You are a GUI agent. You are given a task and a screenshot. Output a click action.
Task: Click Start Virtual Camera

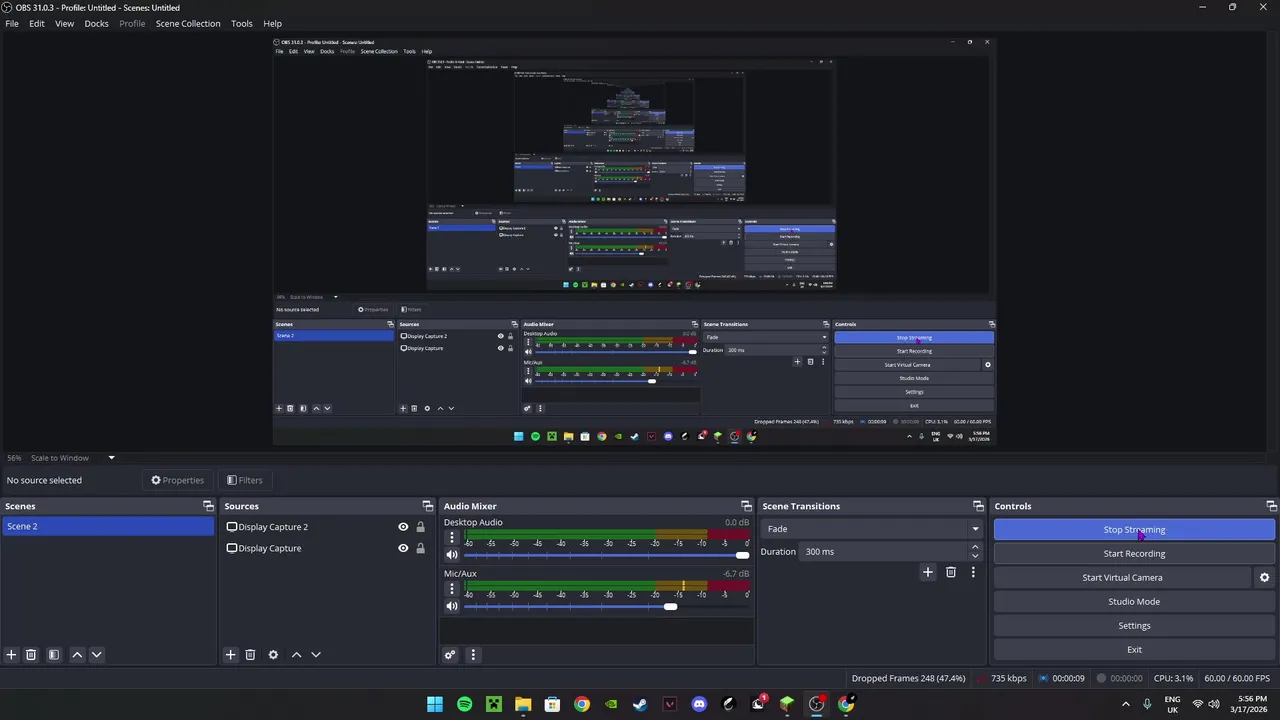[x=1122, y=578]
